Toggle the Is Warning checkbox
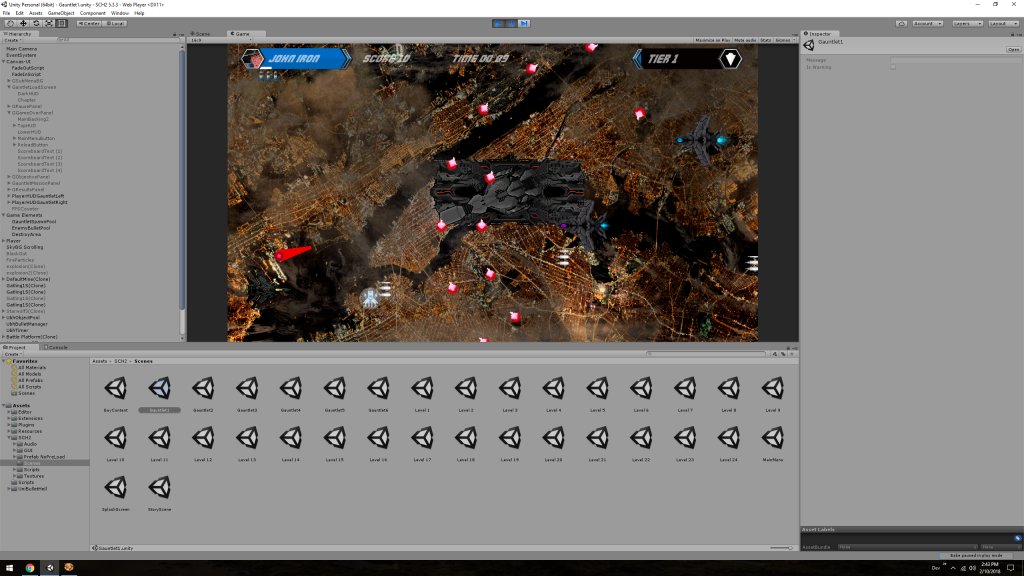 coord(893,67)
